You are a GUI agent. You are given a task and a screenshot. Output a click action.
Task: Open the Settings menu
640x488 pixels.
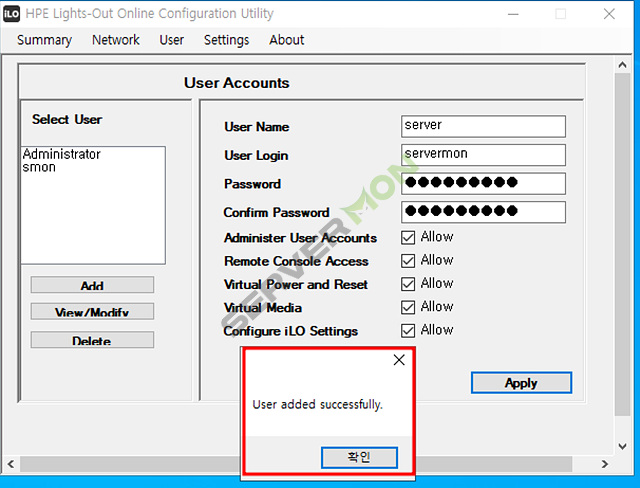(227, 40)
